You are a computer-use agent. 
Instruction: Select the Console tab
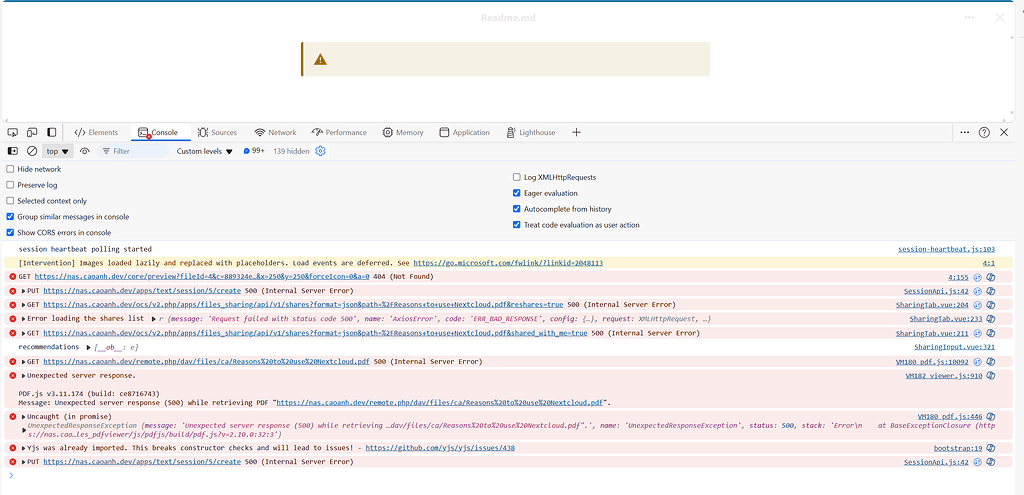tap(159, 132)
